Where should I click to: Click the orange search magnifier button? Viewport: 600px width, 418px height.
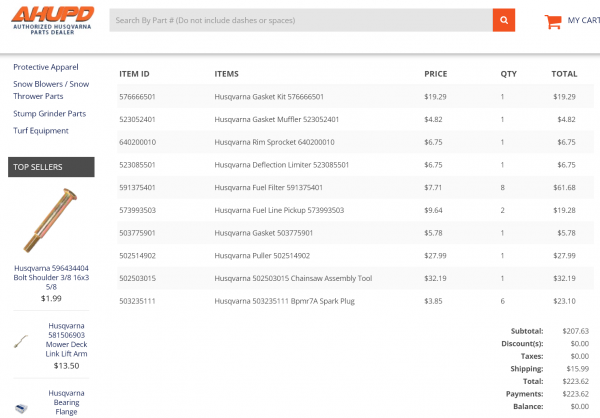[504, 20]
